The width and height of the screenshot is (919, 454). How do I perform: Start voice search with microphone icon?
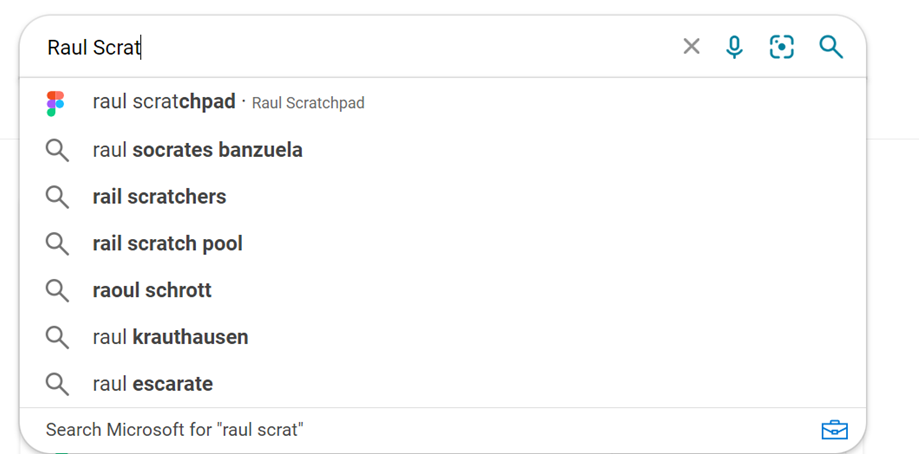734,47
